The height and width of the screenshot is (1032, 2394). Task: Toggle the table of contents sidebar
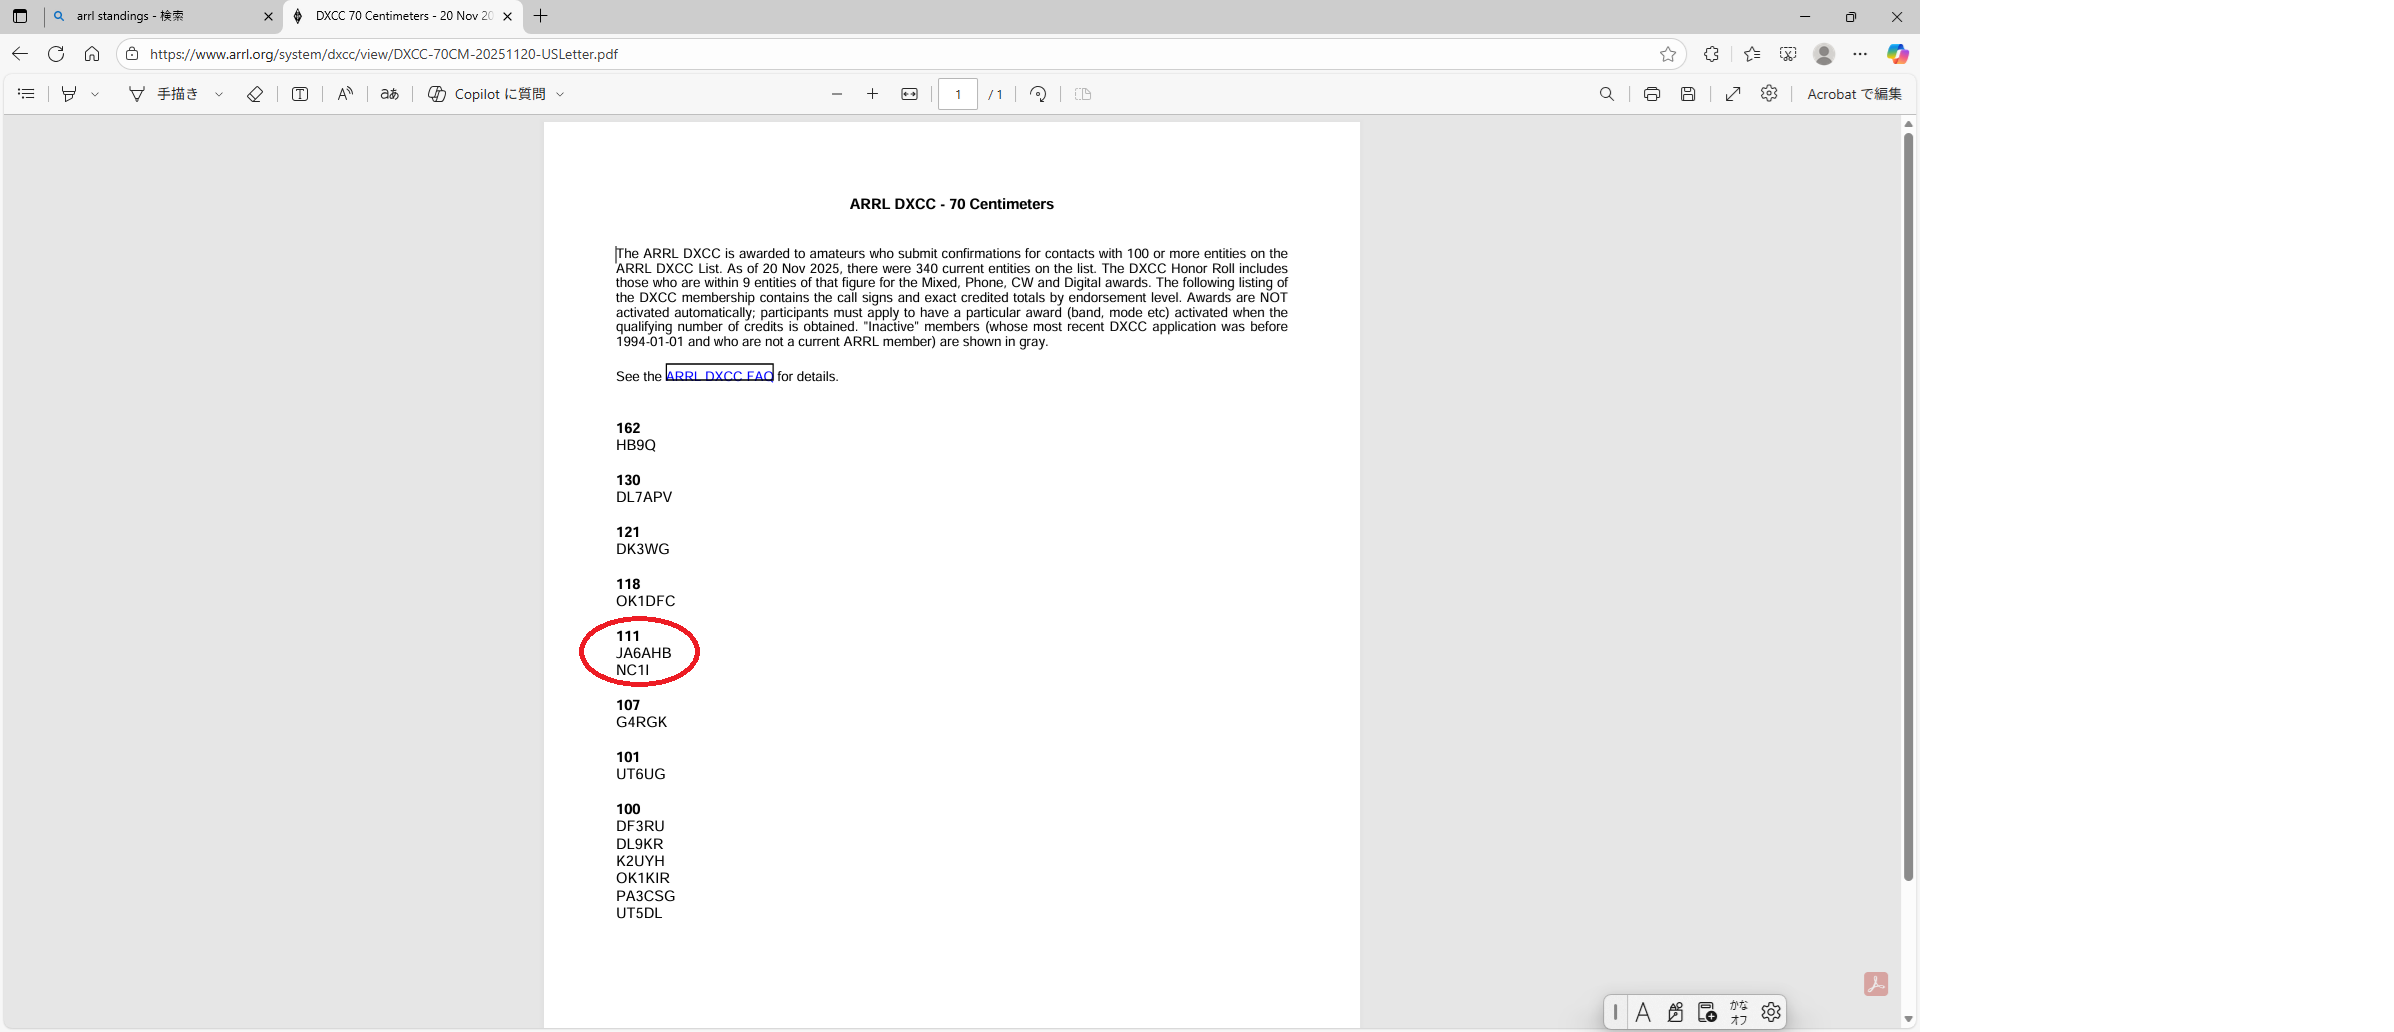click(27, 94)
